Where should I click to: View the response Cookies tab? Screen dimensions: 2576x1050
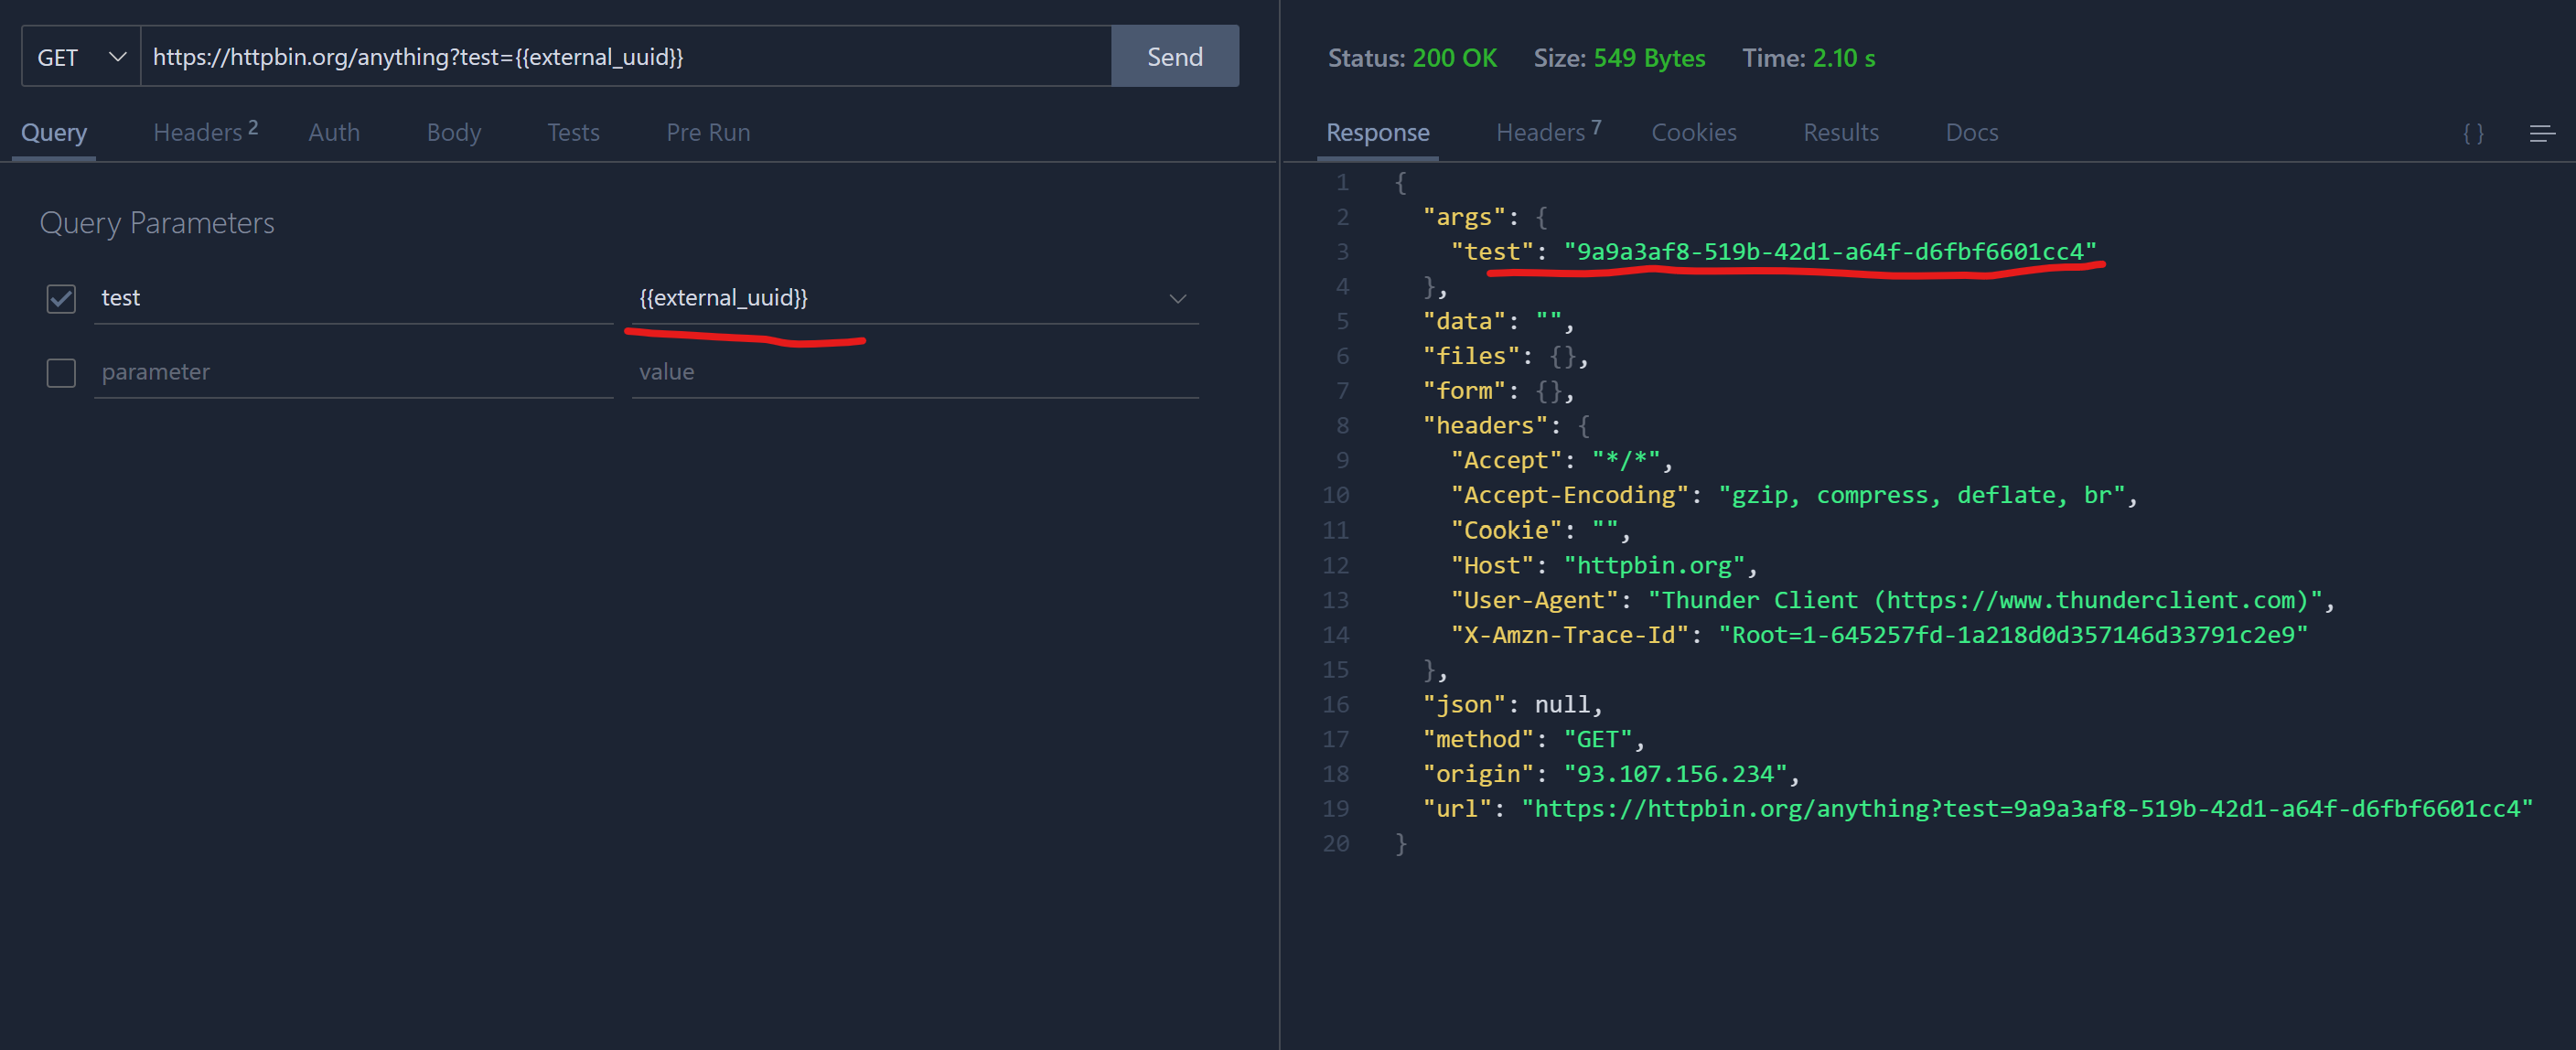[x=1693, y=131]
